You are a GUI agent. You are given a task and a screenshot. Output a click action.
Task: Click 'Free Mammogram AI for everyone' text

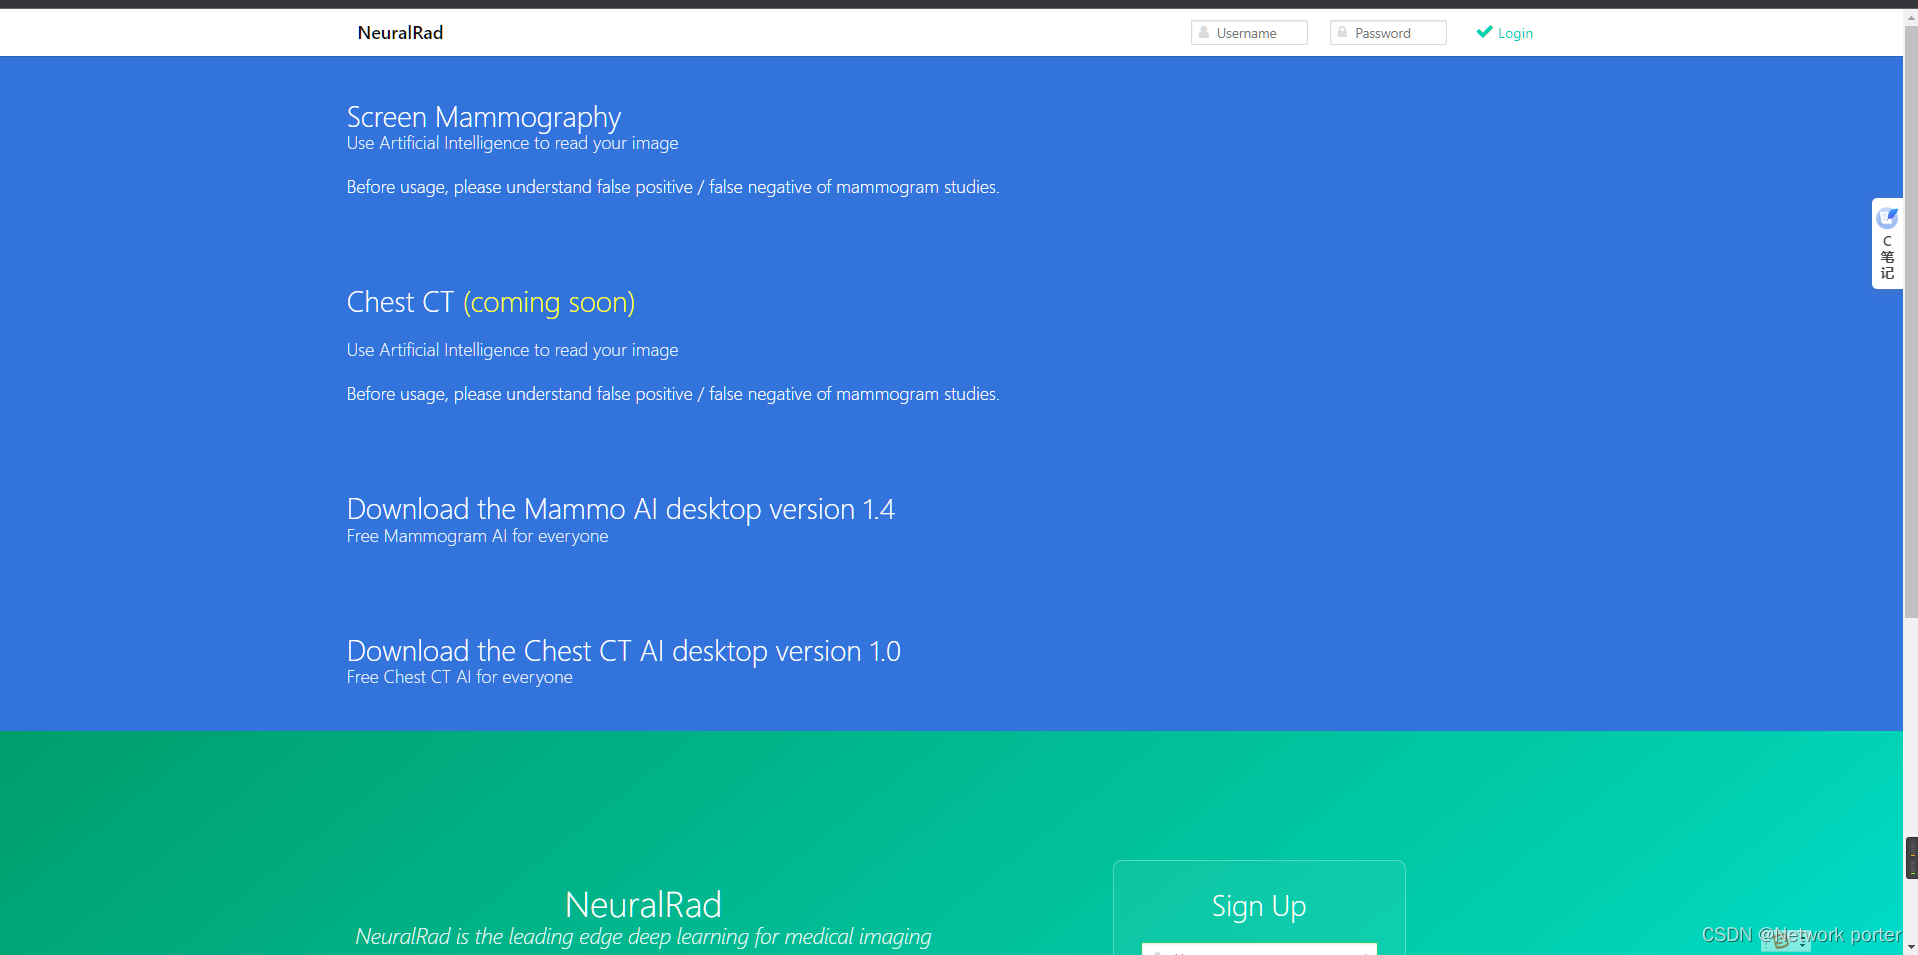[477, 536]
